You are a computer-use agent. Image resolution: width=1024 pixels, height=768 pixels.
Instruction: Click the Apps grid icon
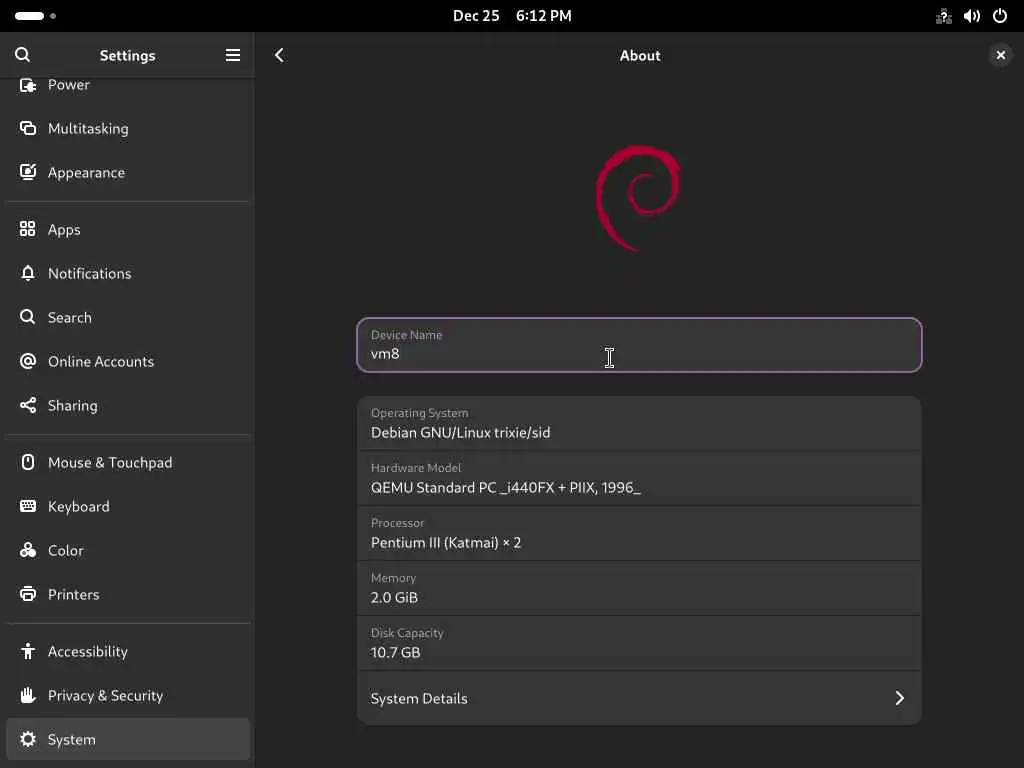pyautogui.click(x=27, y=229)
